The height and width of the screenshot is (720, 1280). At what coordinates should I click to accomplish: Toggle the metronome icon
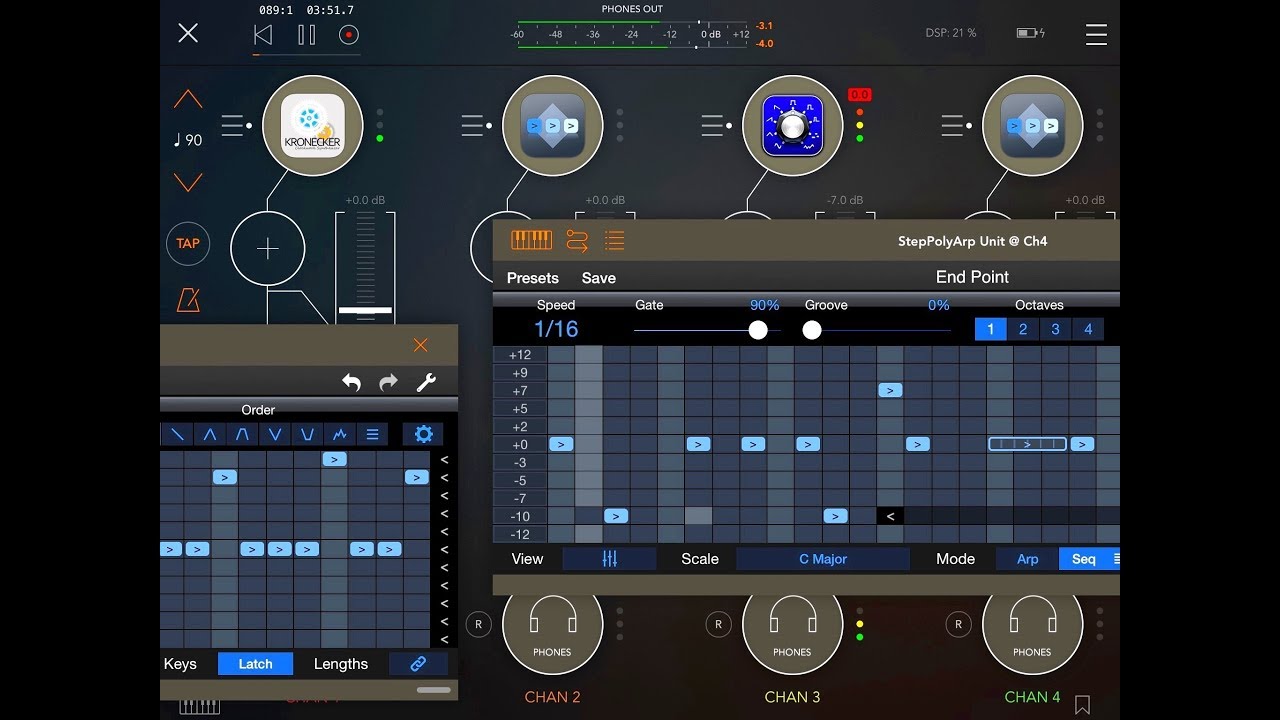[x=188, y=299]
